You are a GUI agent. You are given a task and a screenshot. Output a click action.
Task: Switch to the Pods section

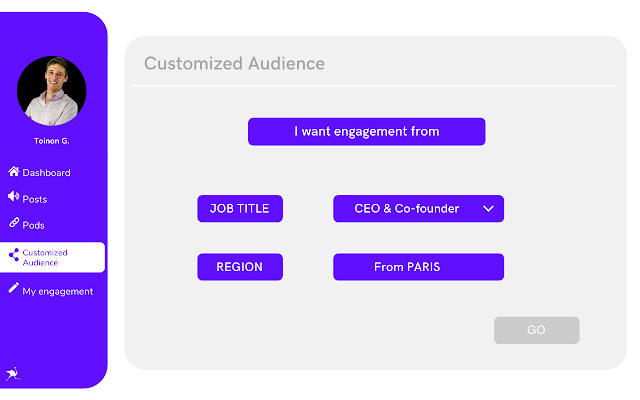click(x=34, y=225)
